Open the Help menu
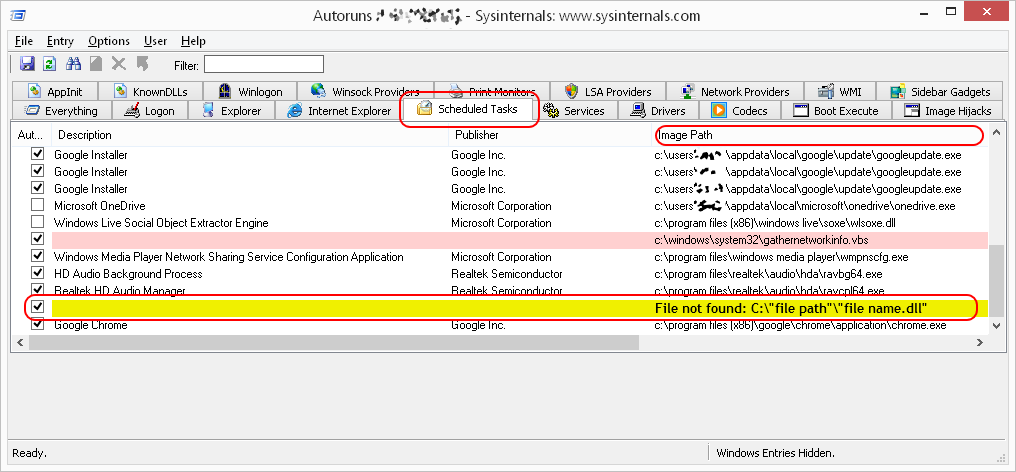The width and height of the screenshot is (1016, 472). tap(193, 41)
